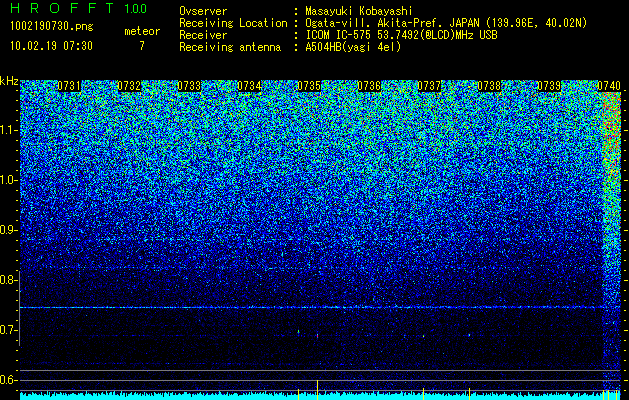Click the 0737 time label
Screen dimensions: 629x400
coord(429,86)
